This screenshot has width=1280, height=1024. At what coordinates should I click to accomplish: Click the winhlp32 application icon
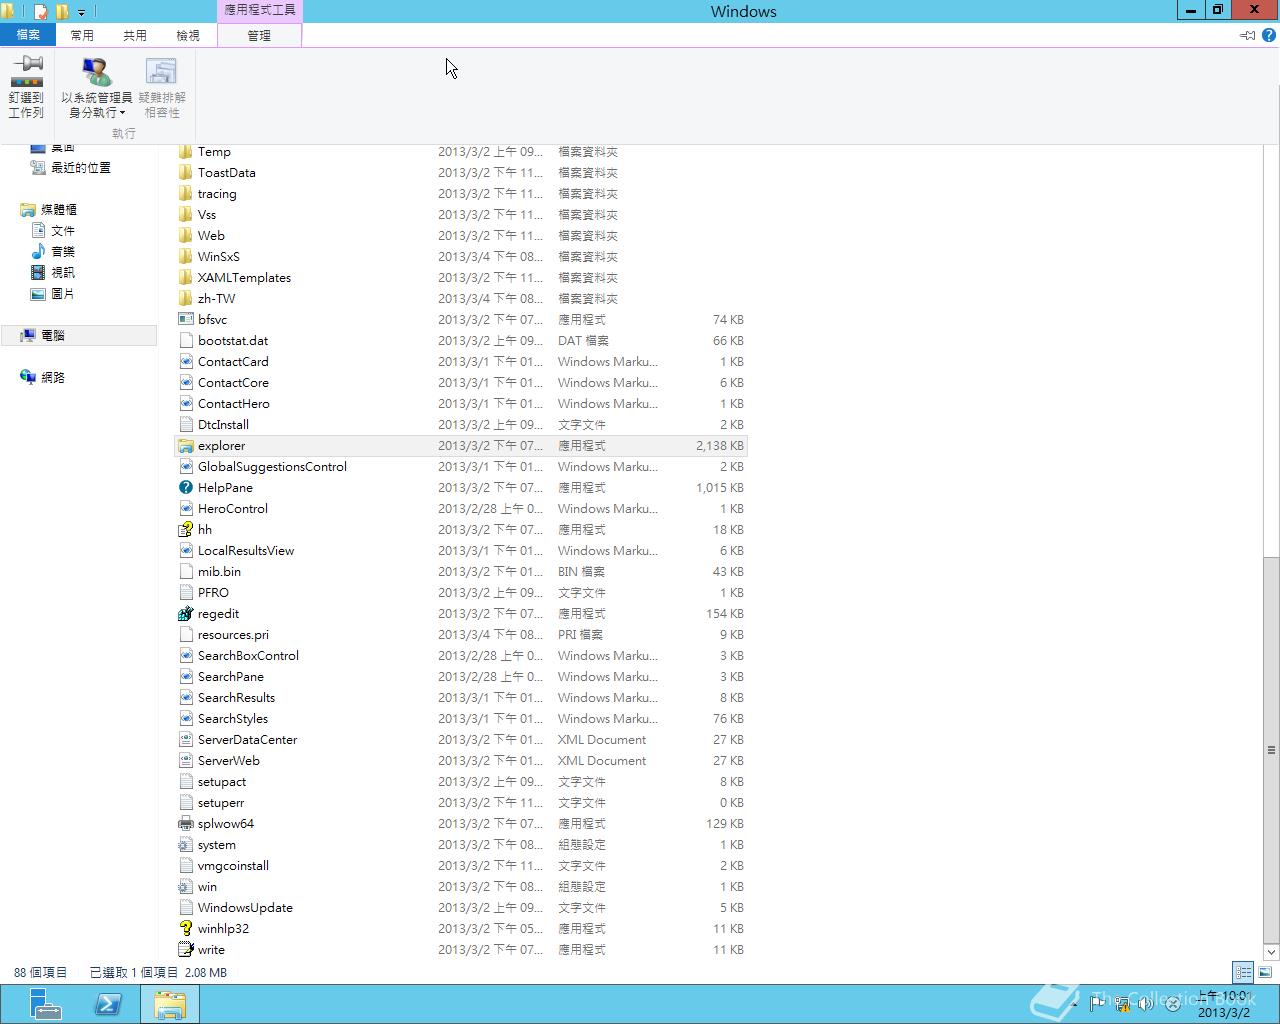pyautogui.click(x=185, y=928)
